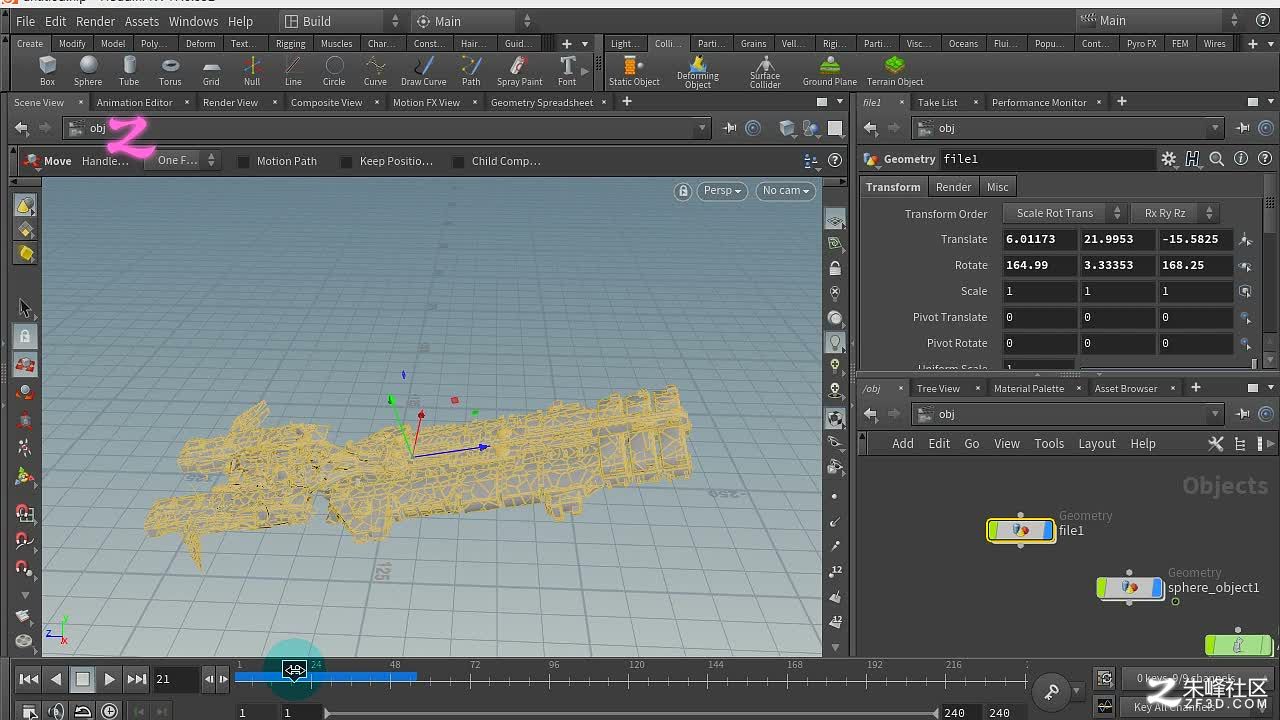Create a Sphere from the shelf
This screenshot has height=720, width=1280.
(x=88, y=70)
